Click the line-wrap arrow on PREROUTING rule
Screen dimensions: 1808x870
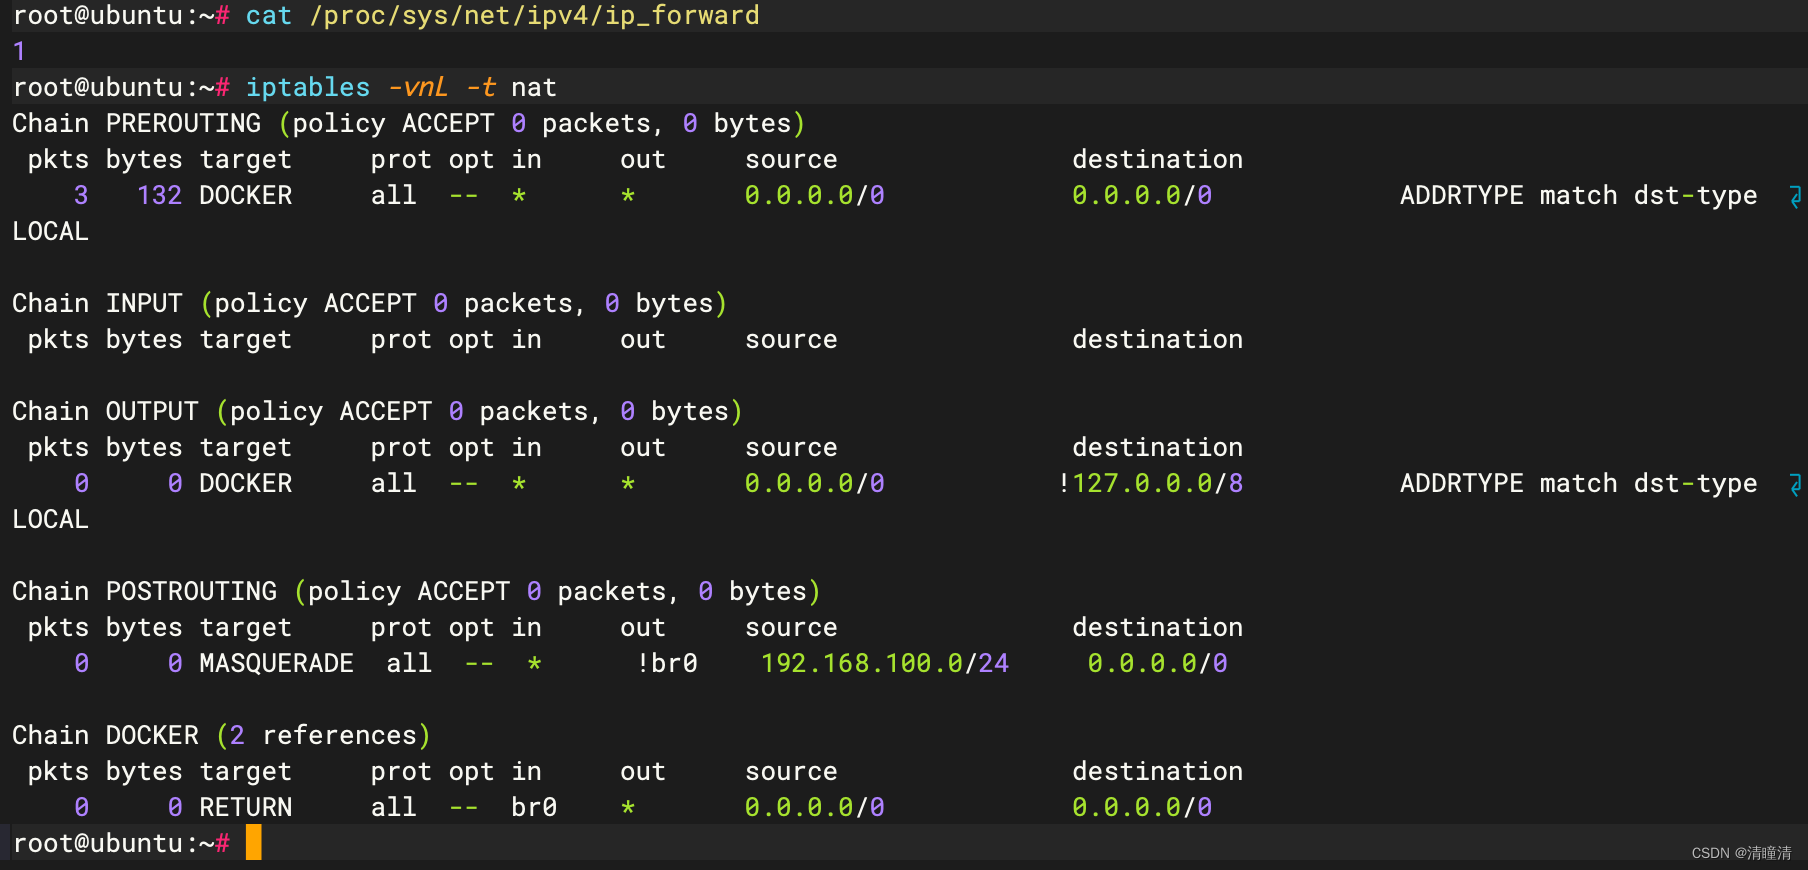tap(1796, 197)
